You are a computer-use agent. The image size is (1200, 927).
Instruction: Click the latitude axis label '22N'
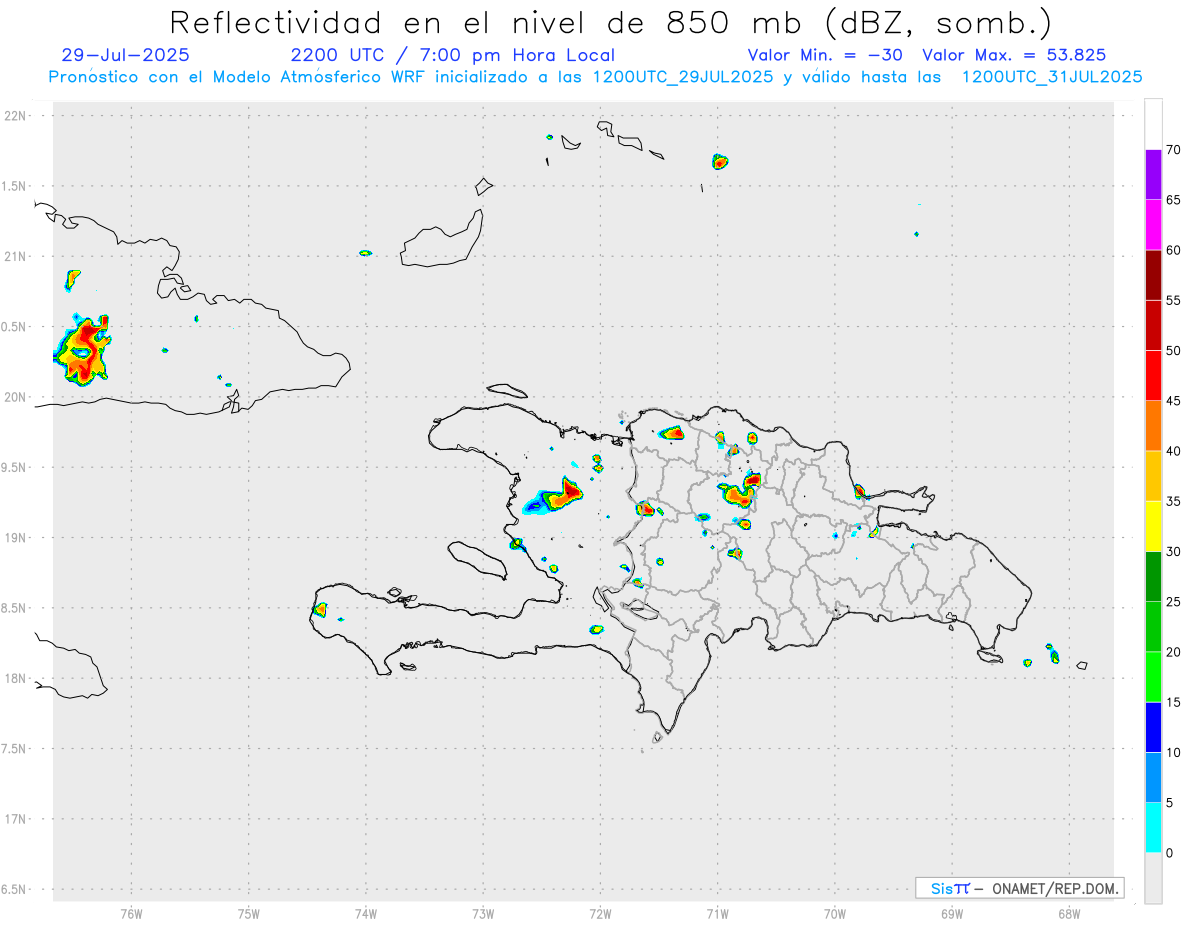17,116
